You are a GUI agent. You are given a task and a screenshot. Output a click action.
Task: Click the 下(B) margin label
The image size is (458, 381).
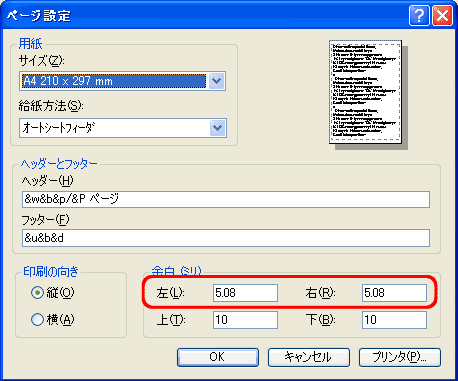(320, 320)
